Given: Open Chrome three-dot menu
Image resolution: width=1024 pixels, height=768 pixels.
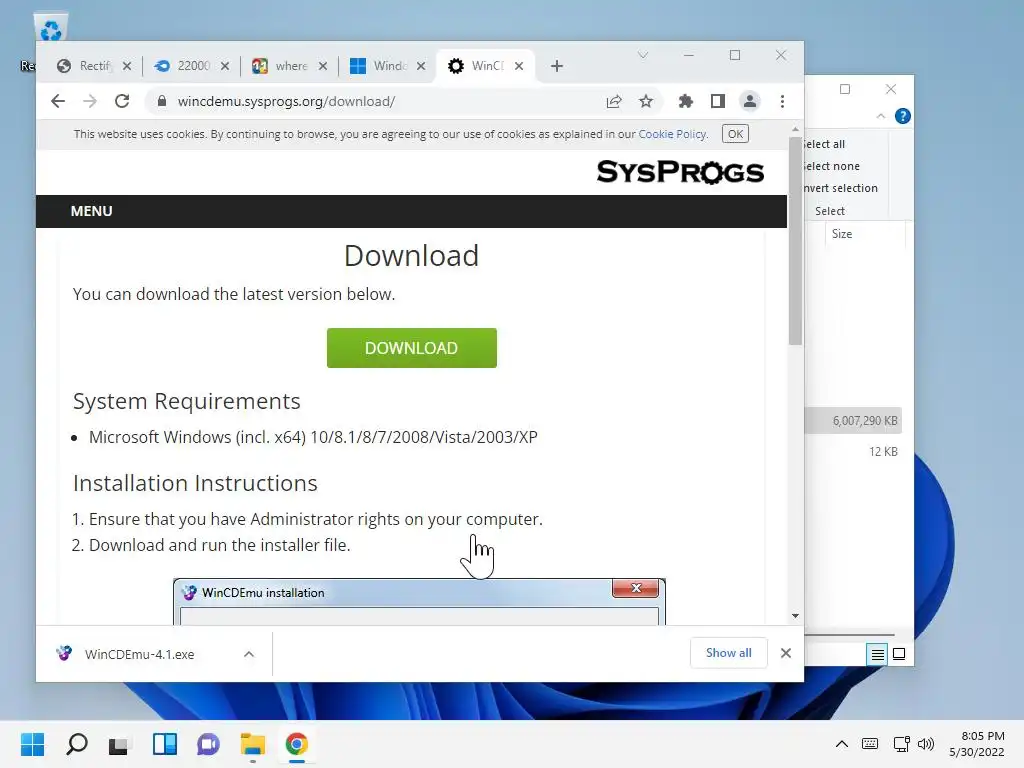Looking at the screenshot, I should 782,101.
